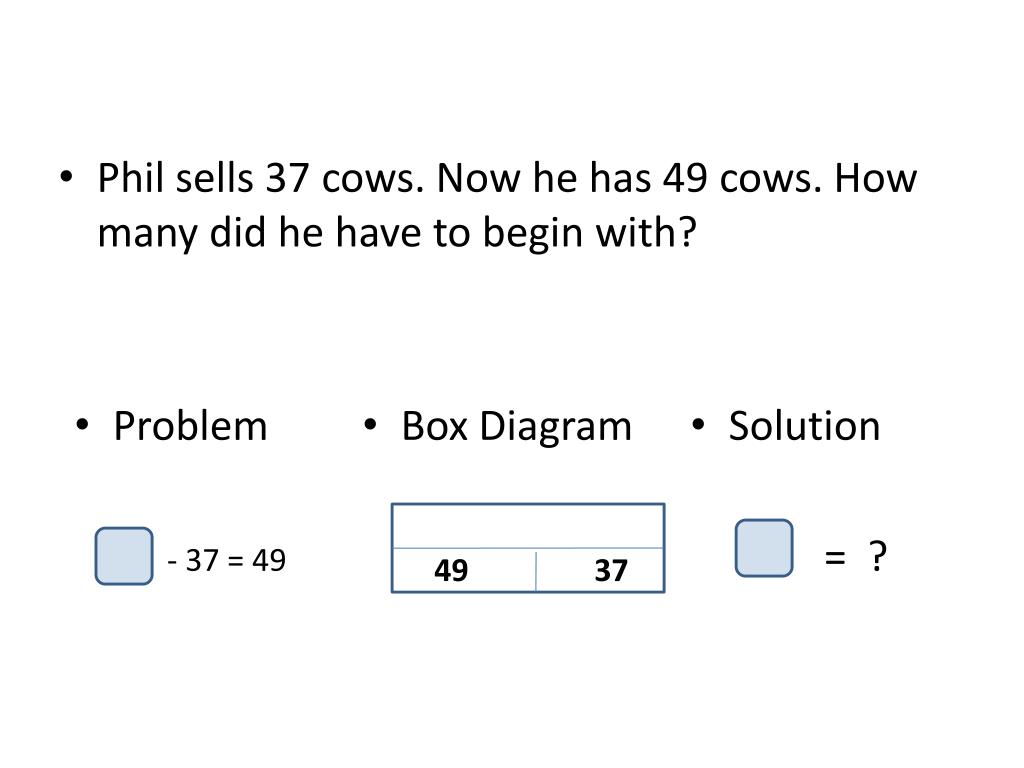Click the bullet before the Phil sentence
Image resolution: width=1024 pixels, height=768 pixels.
66,176
